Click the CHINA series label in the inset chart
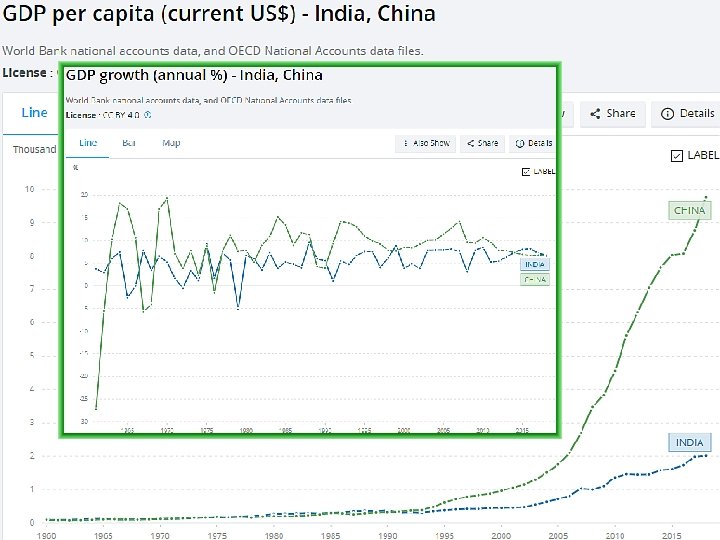Screen dimensions: 720x540 [536, 279]
